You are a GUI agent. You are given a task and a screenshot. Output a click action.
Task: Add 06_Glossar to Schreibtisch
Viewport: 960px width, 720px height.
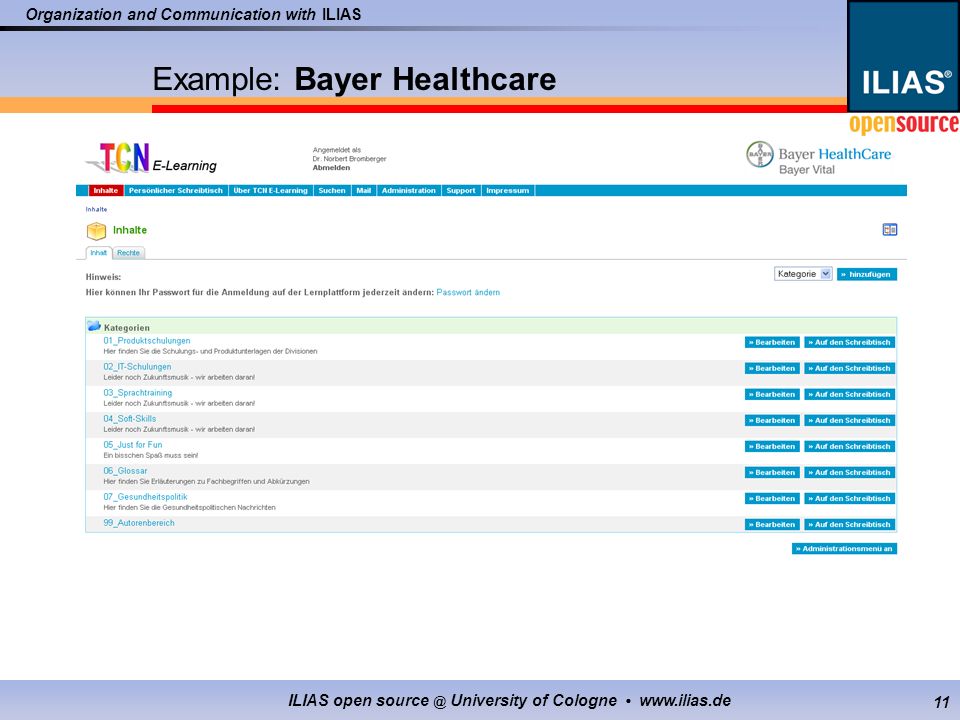click(849, 473)
